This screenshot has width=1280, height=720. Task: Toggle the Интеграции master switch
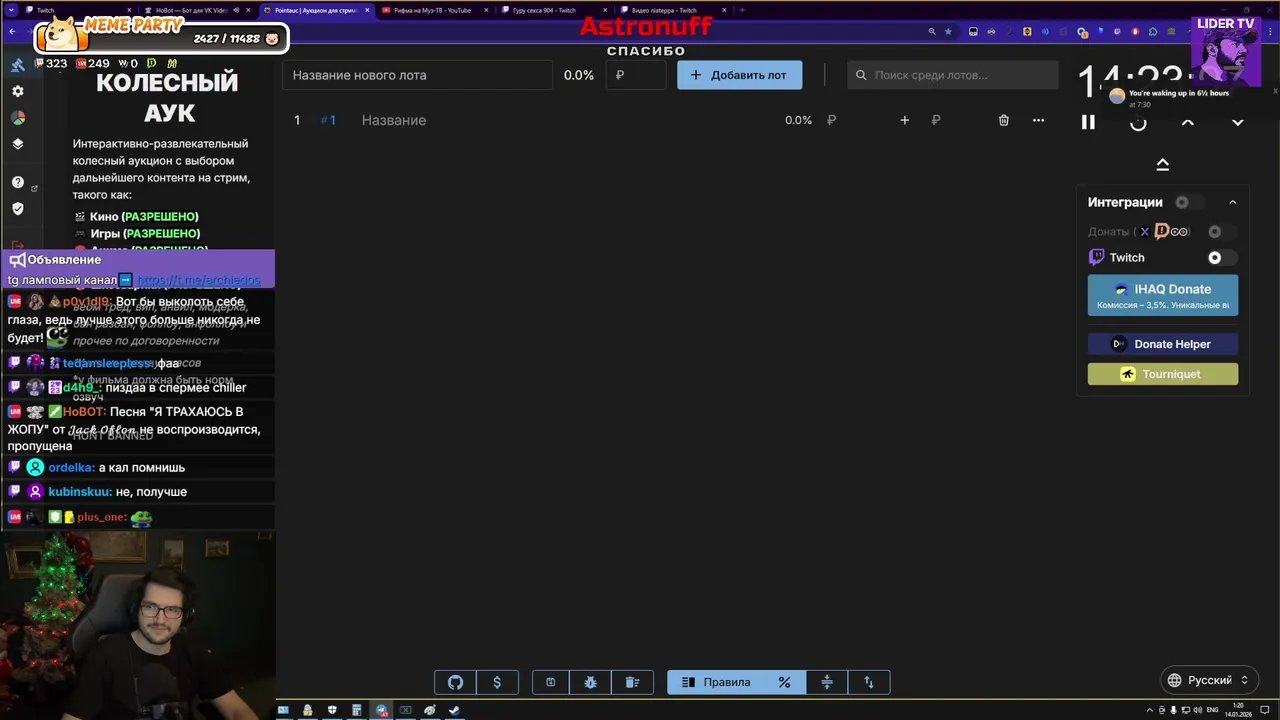coord(1188,202)
